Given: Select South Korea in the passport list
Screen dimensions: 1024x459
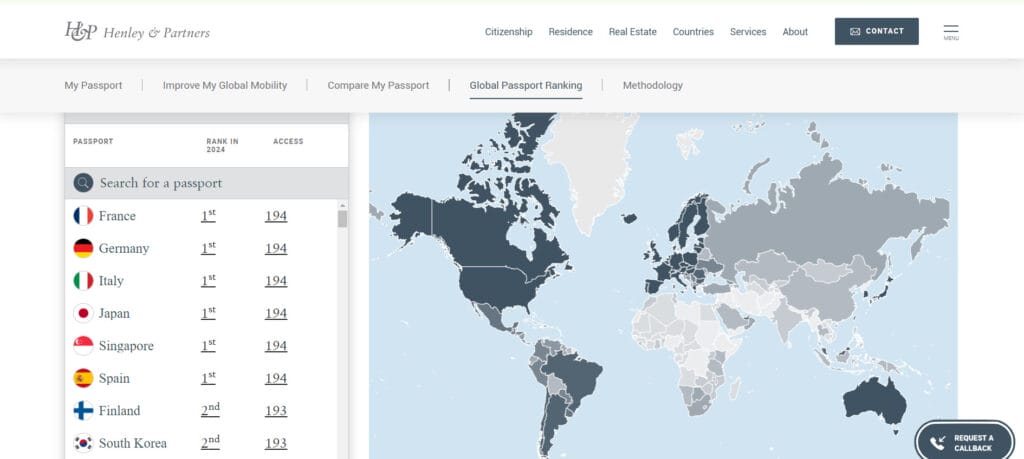Looking at the screenshot, I should tap(133, 443).
